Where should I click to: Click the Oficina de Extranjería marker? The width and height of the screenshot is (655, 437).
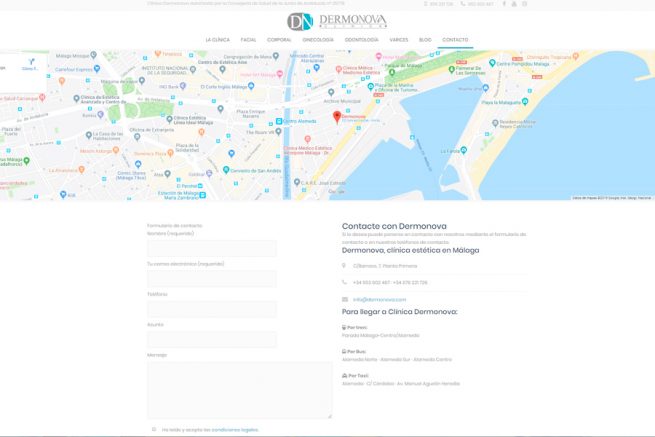click(x=137, y=137)
